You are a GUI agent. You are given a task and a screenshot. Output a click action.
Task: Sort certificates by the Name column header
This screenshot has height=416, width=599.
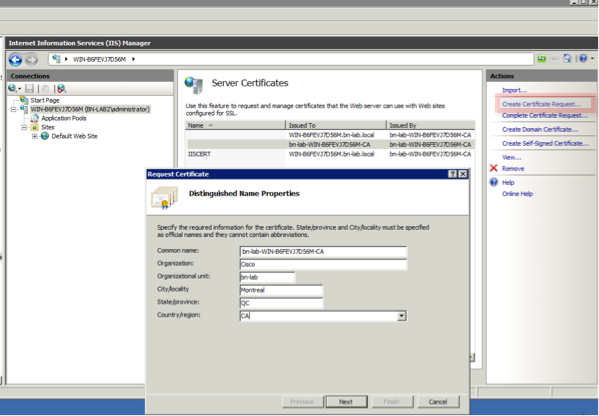pyautogui.click(x=235, y=125)
